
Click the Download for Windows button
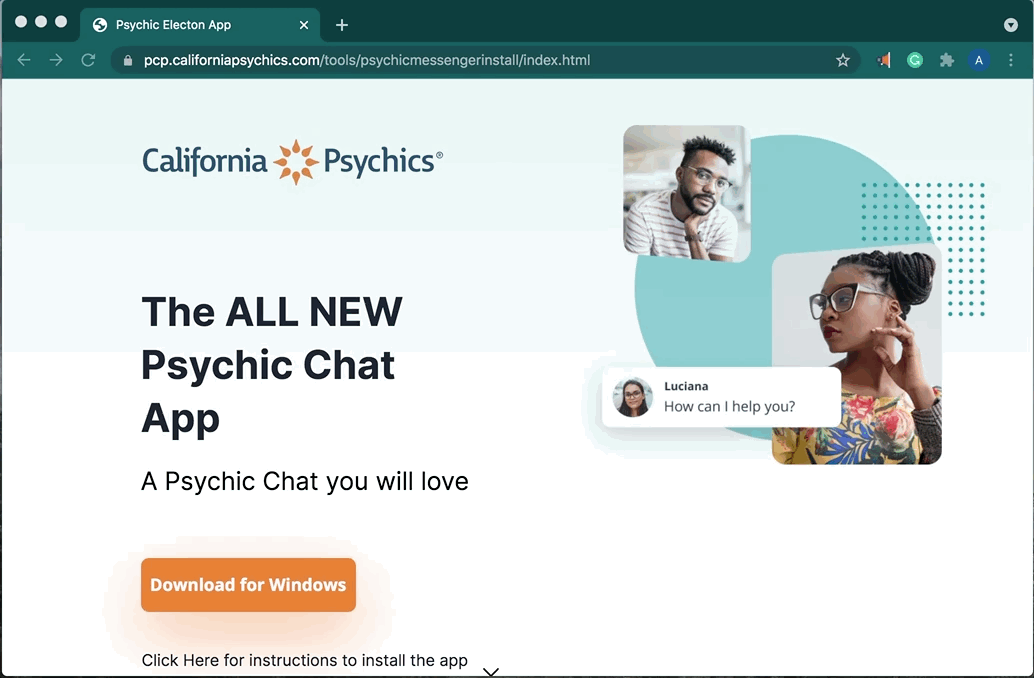[x=248, y=585]
